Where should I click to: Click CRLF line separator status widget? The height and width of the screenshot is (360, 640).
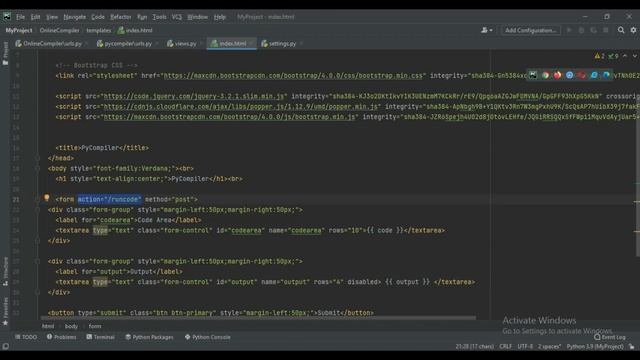coord(505,347)
